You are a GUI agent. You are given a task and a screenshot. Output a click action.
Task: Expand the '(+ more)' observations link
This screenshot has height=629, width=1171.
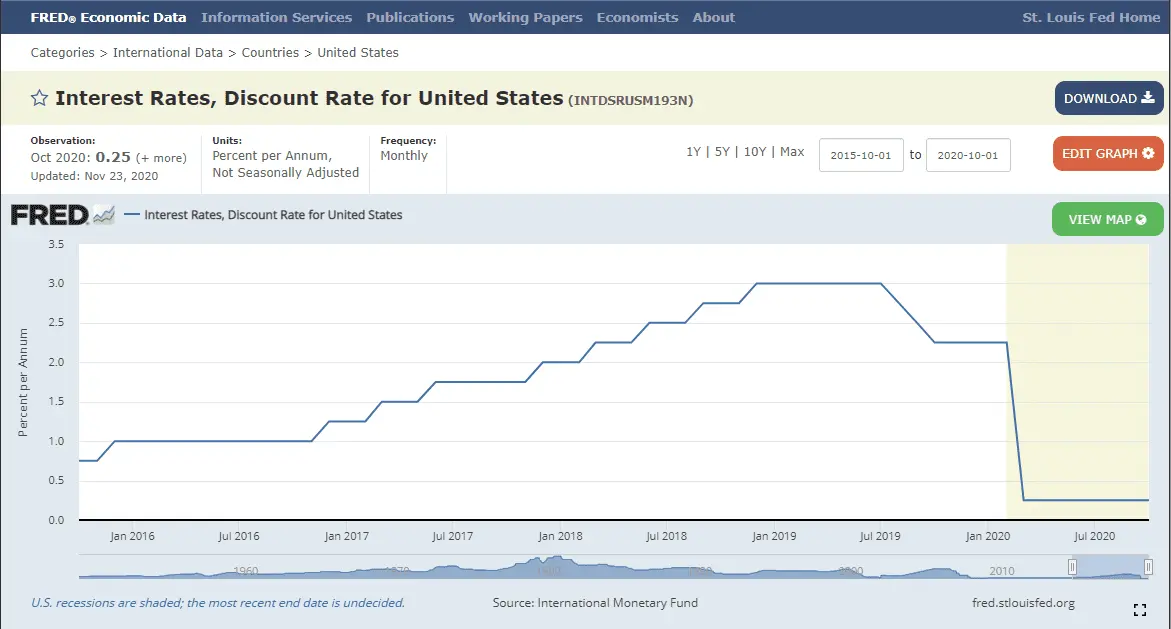(x=161, y=158)
